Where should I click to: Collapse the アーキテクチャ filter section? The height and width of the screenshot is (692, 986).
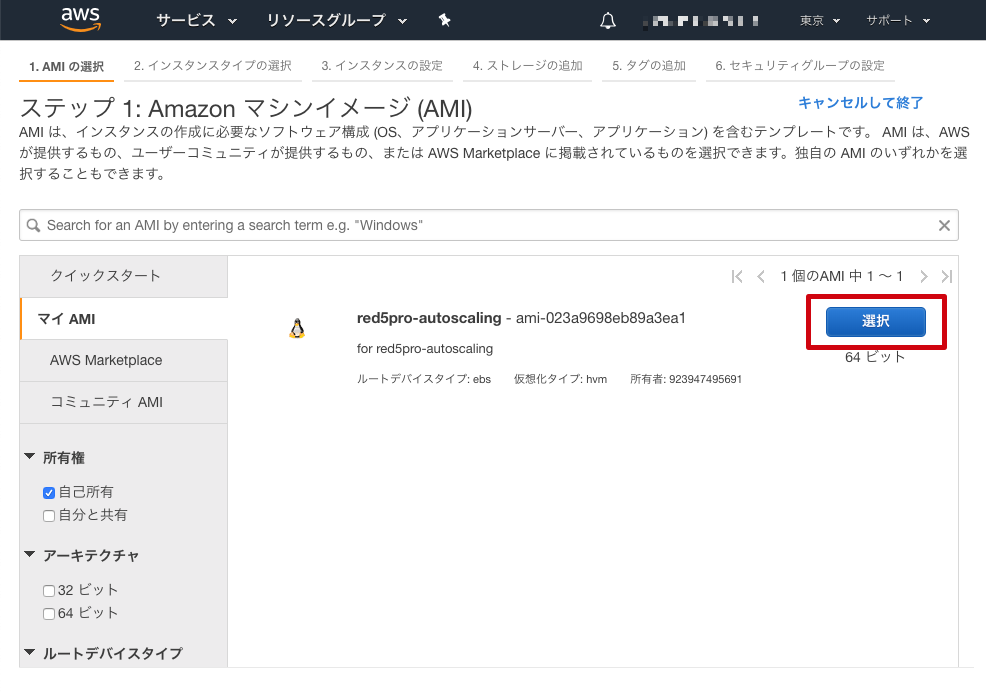click(30, 555)
